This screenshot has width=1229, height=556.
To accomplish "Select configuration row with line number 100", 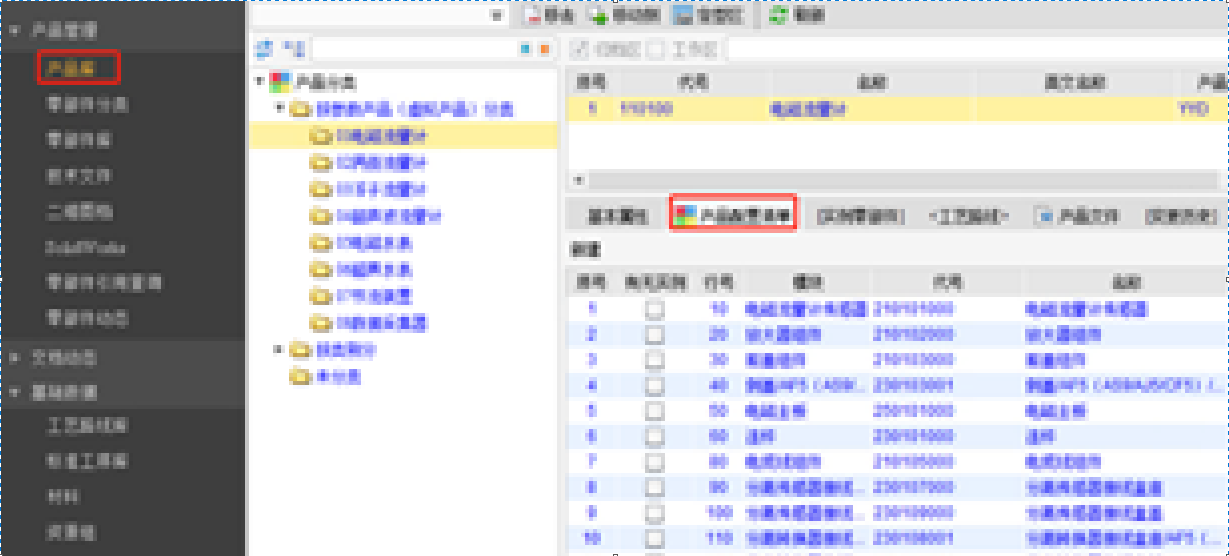I will (x=897, y=513).
